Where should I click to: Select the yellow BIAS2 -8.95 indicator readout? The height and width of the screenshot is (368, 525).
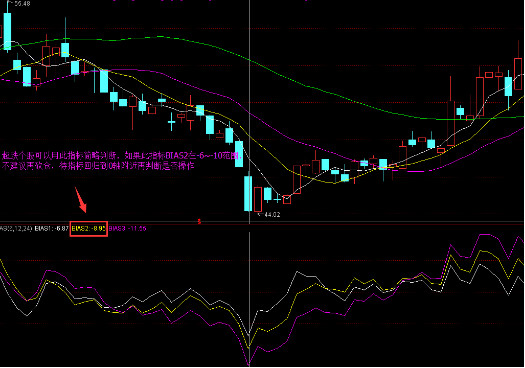click(89, 229)
